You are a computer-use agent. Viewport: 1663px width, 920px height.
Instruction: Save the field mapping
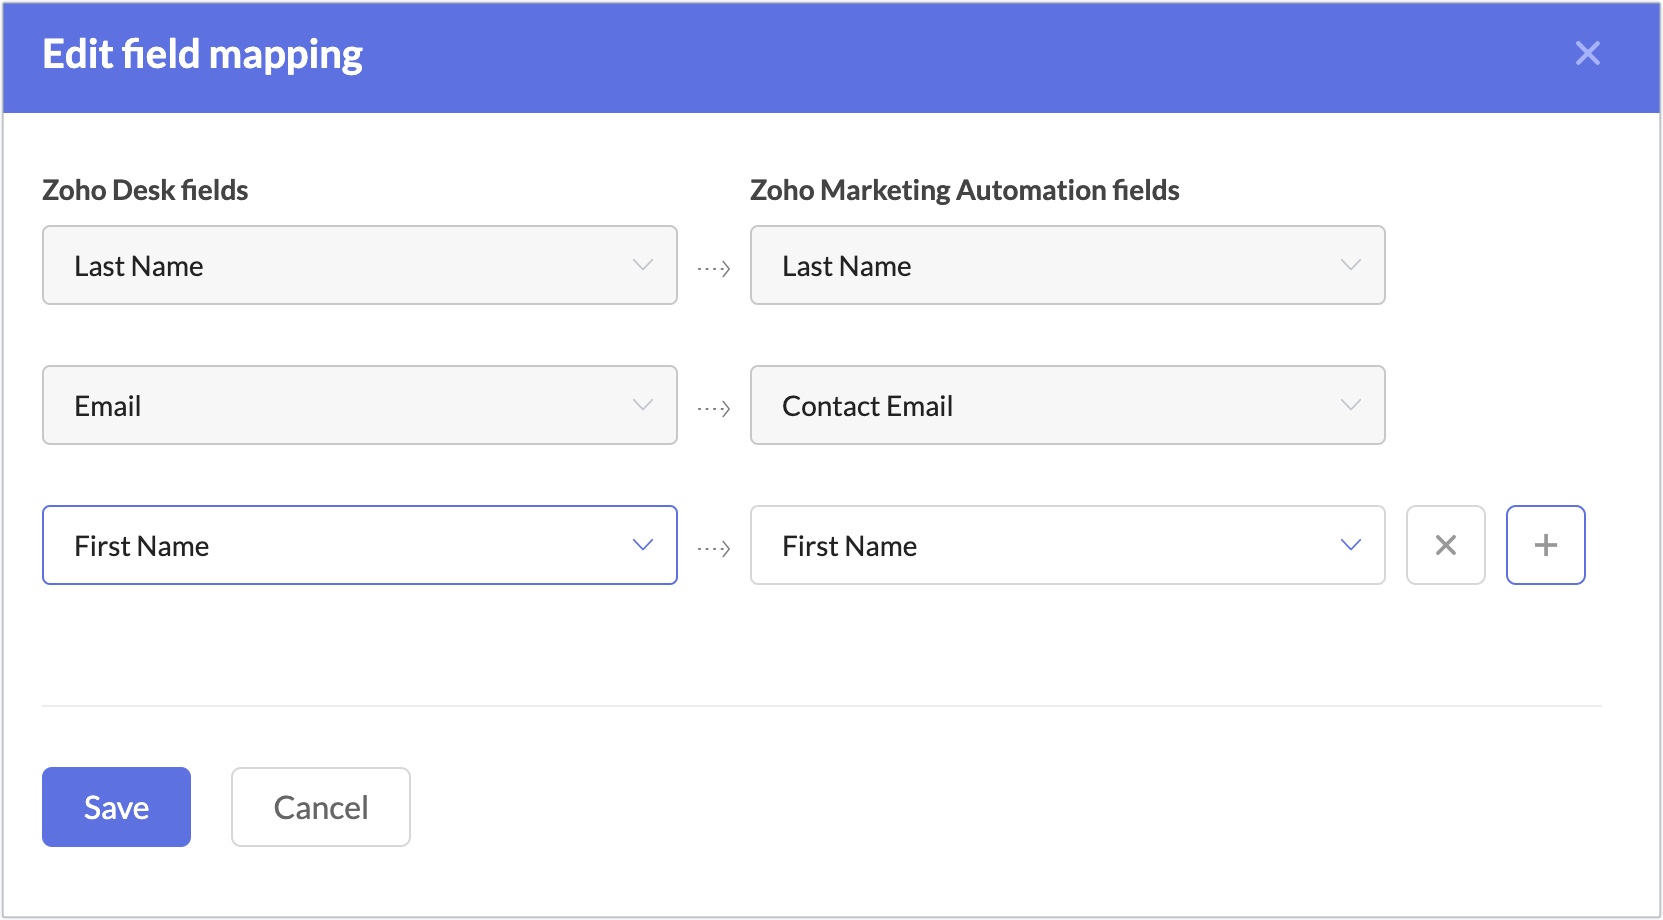coord(116,807)
